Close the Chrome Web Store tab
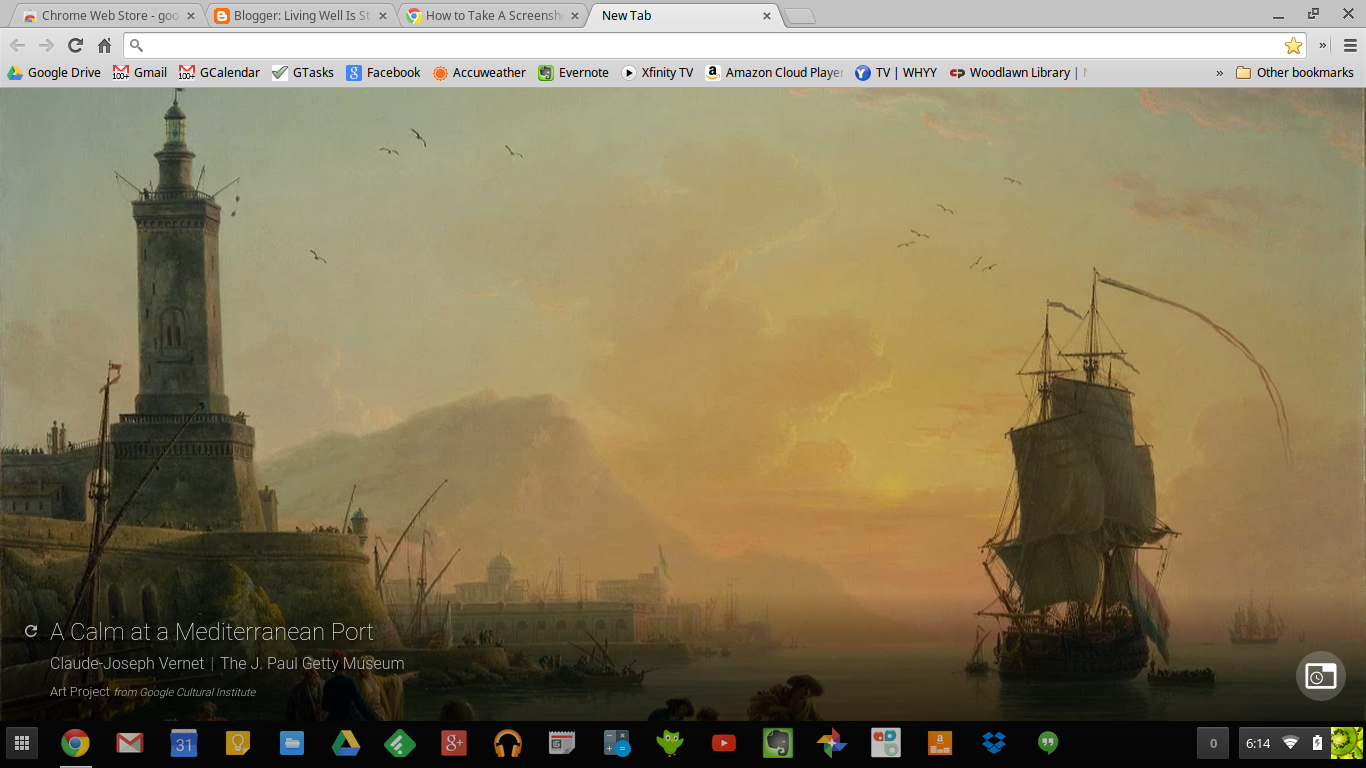The image size is (1366, 768). click(191, 16)
